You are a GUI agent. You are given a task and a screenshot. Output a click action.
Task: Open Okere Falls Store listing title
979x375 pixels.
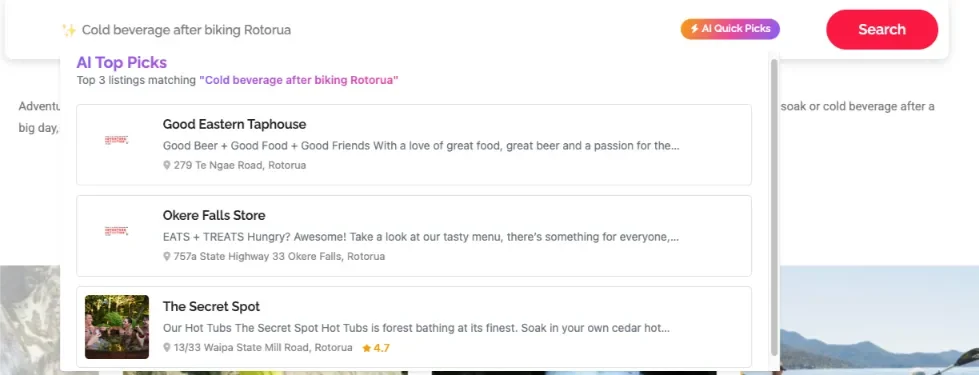214,215
